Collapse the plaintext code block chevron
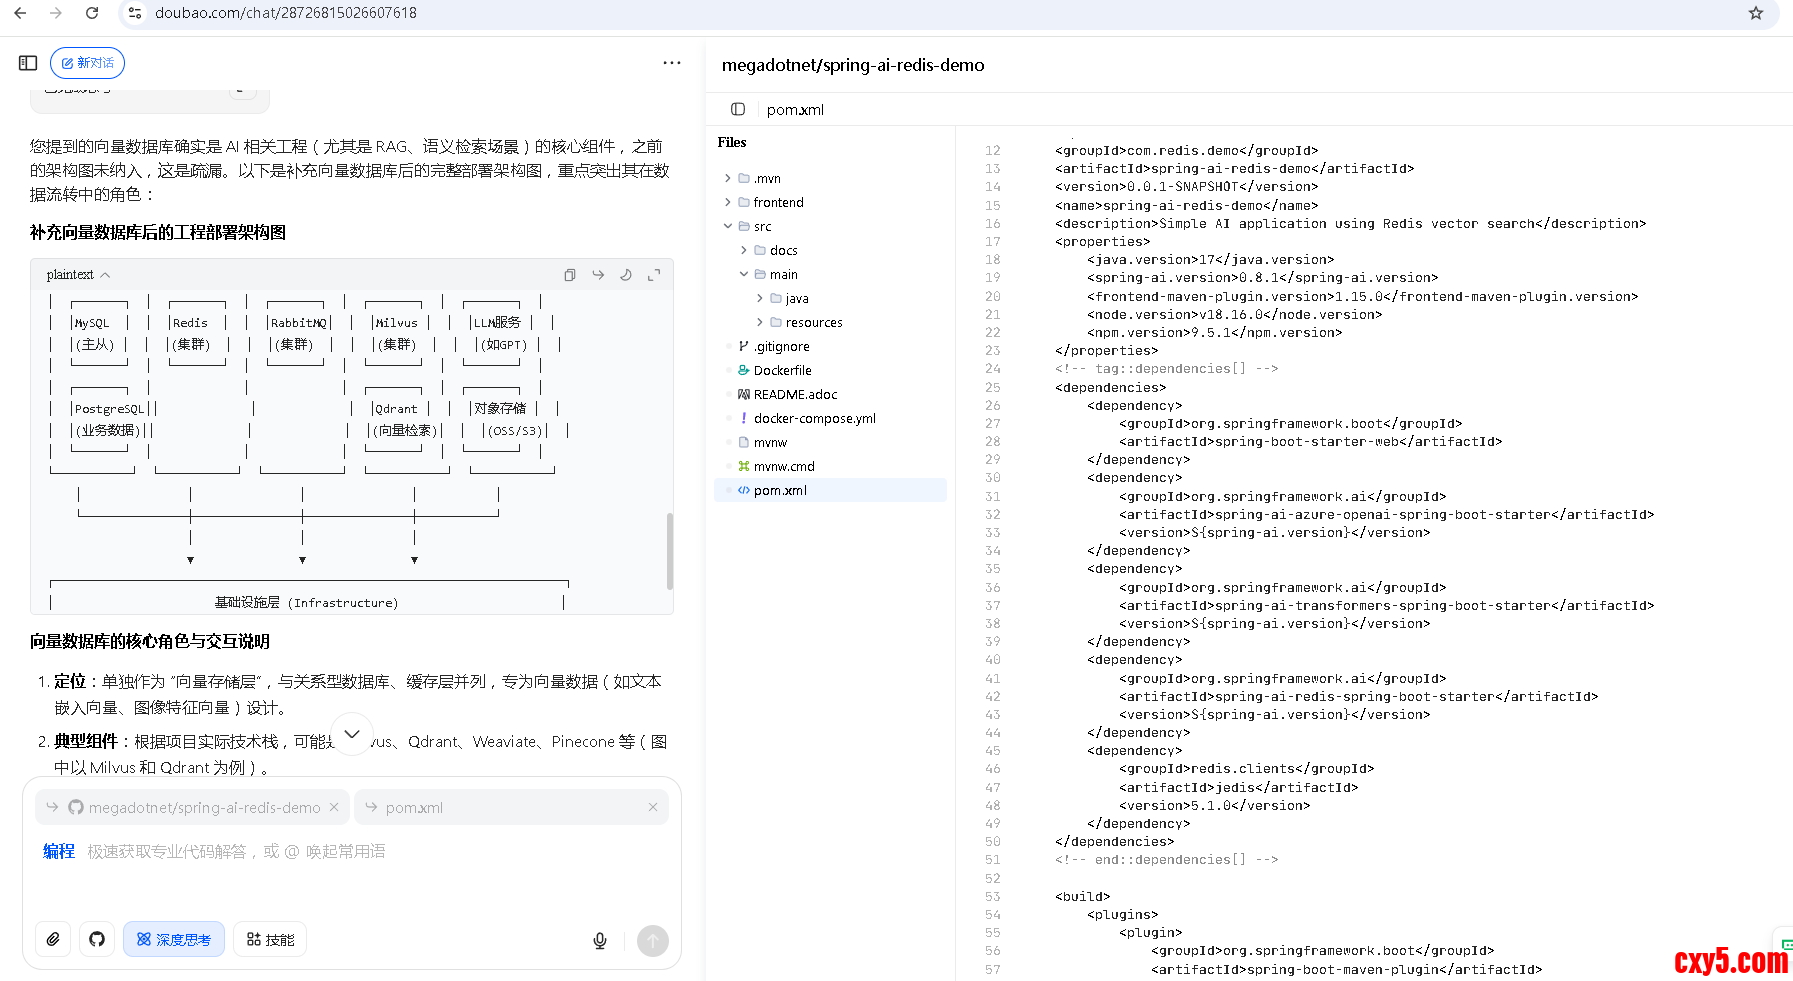Image resolution: width=1793 pixels, height=981 pixels. (105, 275)
